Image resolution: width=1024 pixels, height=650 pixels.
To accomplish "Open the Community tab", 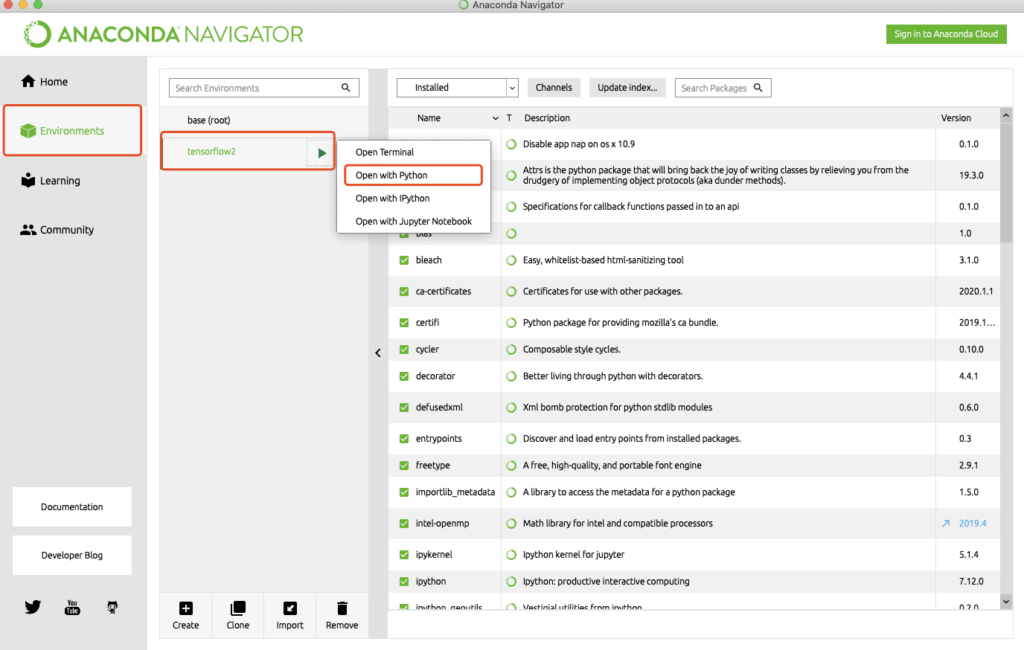I will [x=57, y=230].
